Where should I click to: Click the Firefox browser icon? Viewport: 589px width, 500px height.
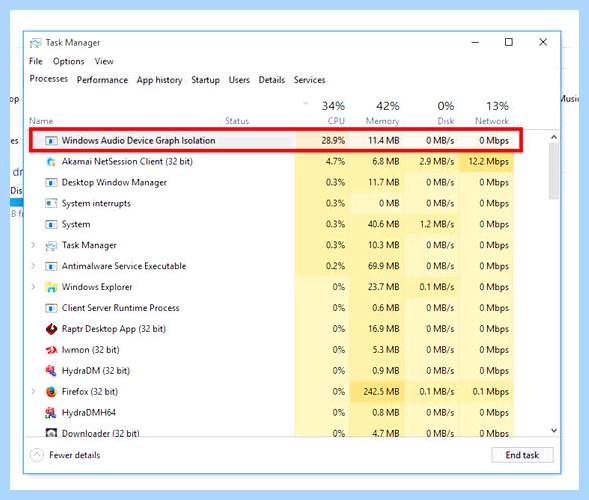click(51, 392)
